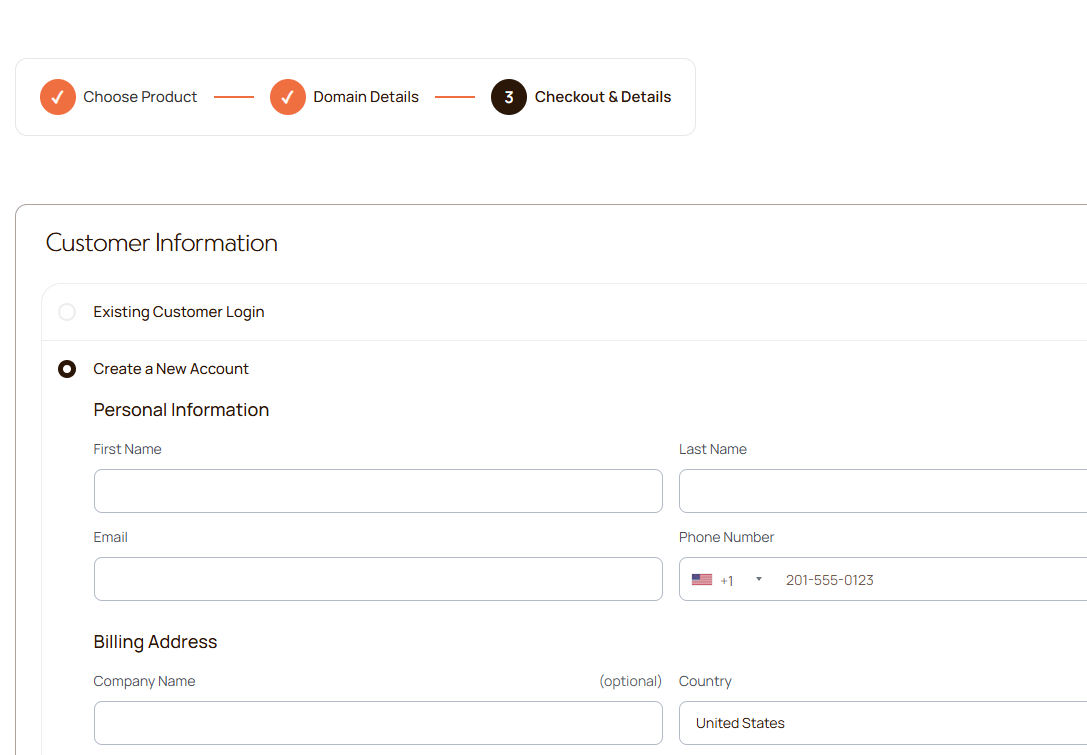The image size is (1087, 755).
Task: Click the Existing Customer Login label
Action: pos(179,312)
